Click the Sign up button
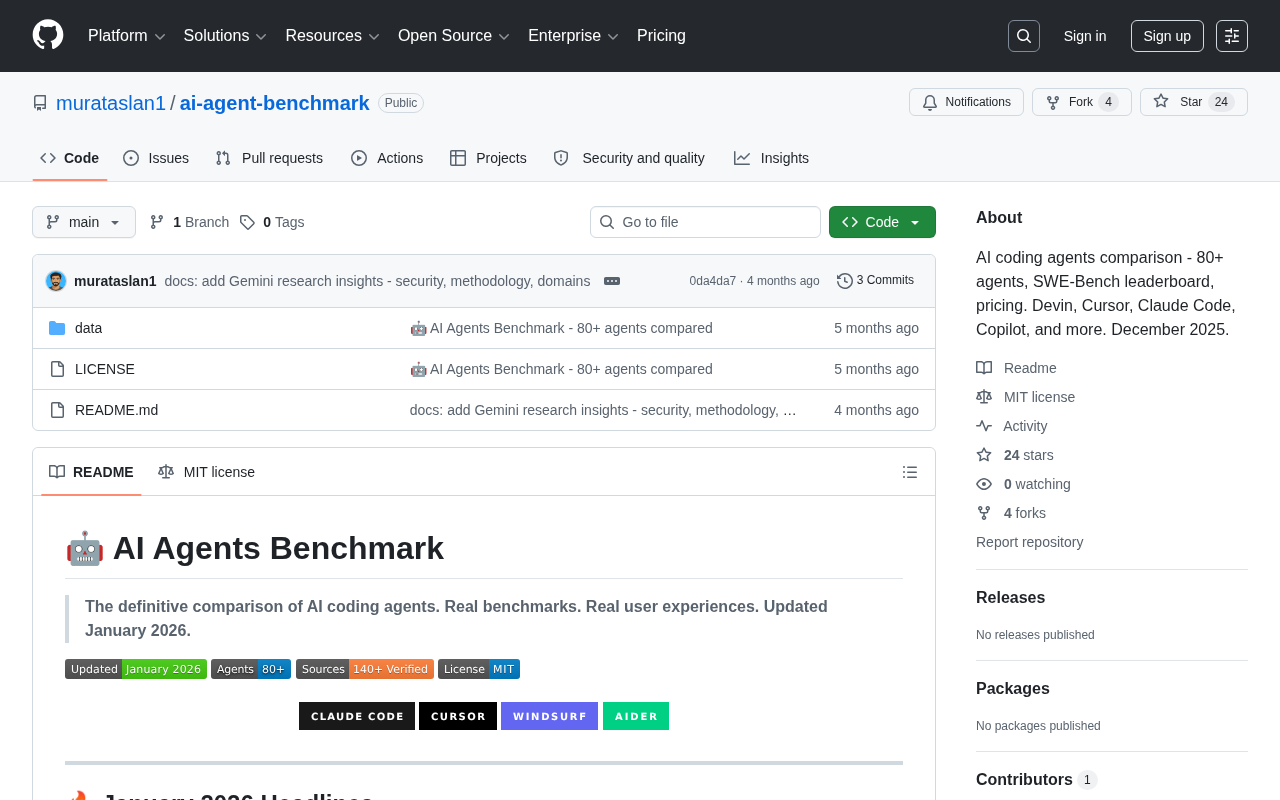 coord(1167,36)
